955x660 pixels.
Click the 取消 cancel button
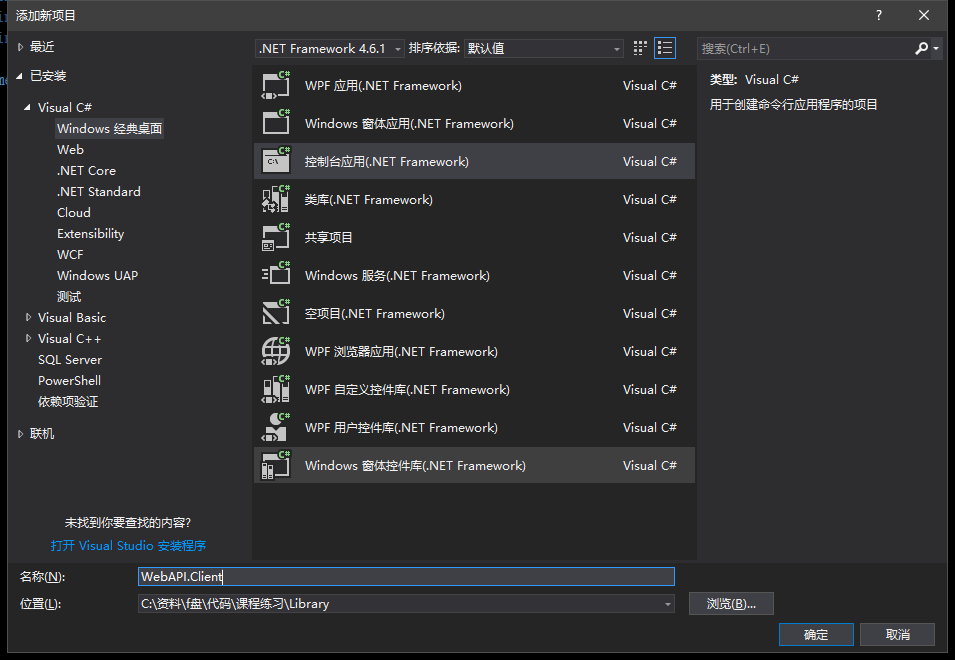tap(898, 634)
